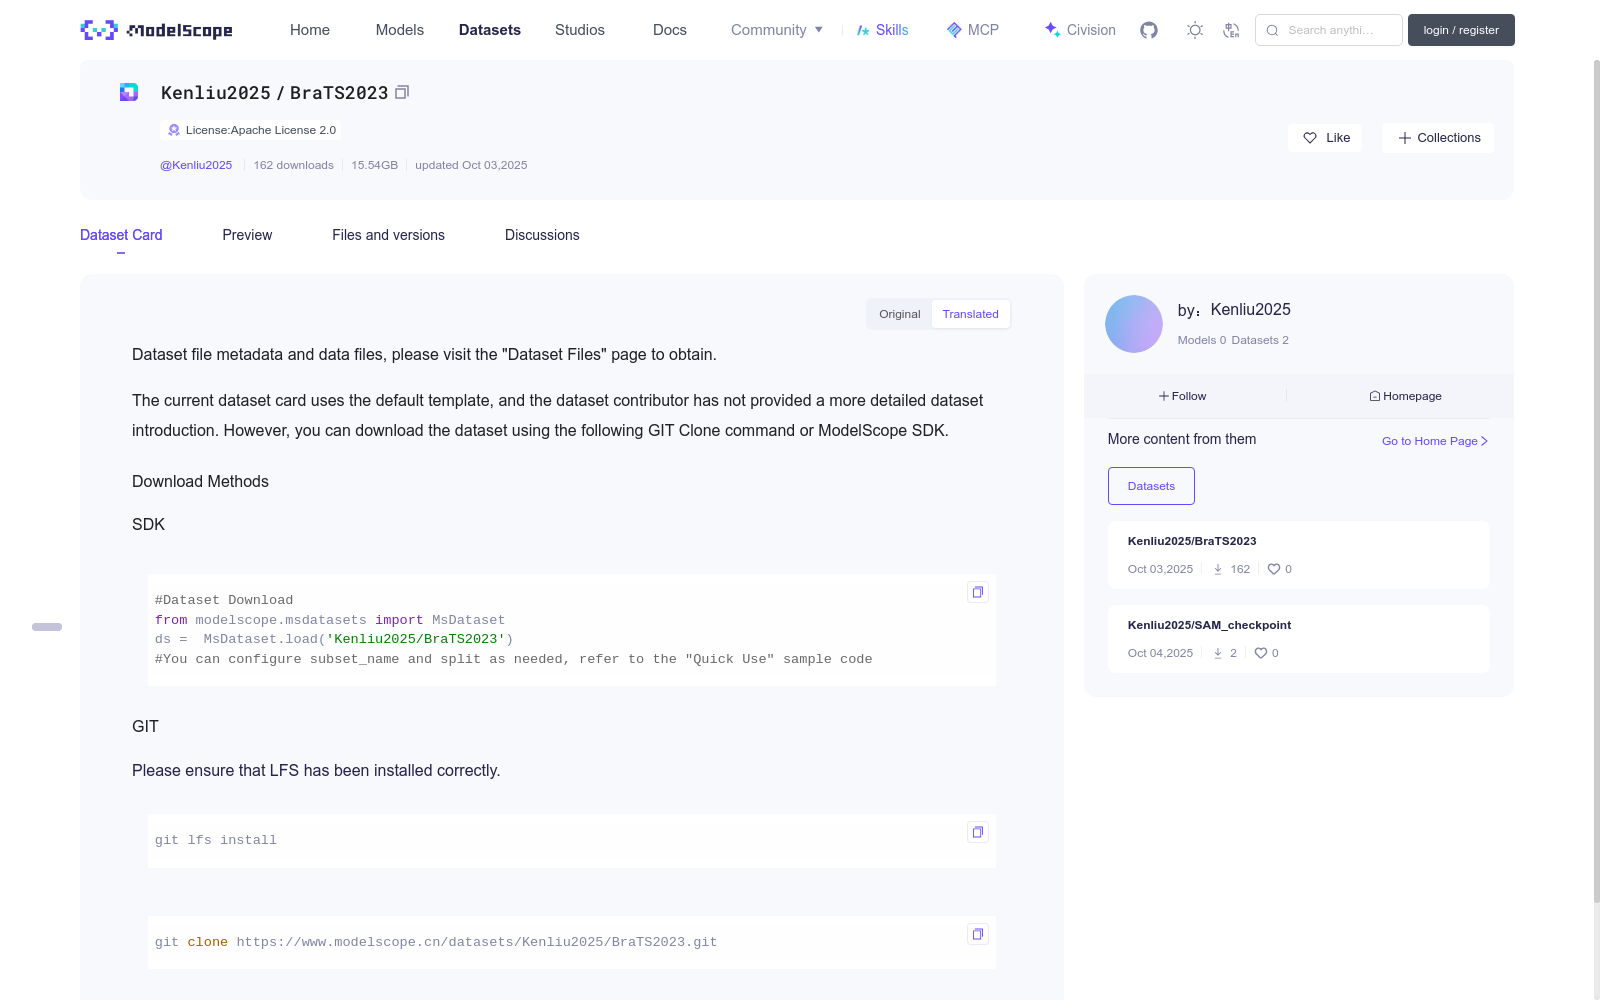Image resolution: width=1600 pixels, height=1000 pixels.
Task: Open Kenliu2025's Homepage button
Action: pos(1405,396)
